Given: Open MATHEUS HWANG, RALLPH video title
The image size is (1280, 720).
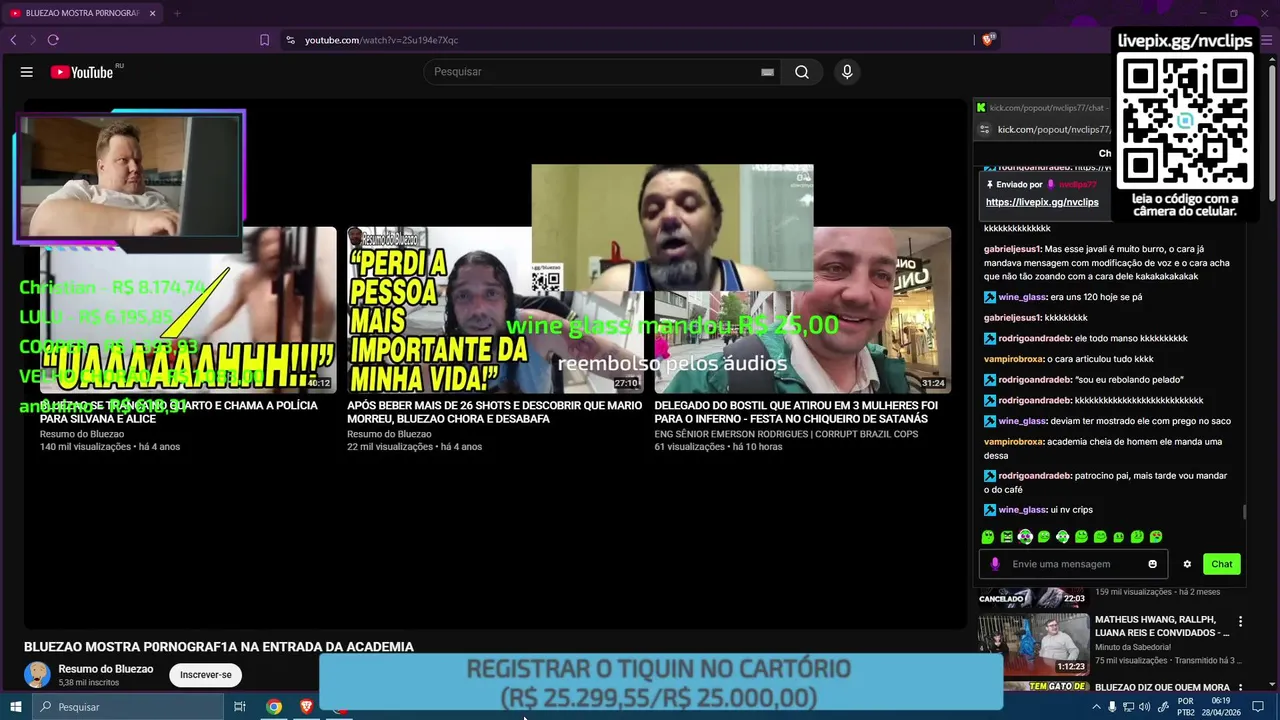Looking at the screenshot, I should point(1162,626).
